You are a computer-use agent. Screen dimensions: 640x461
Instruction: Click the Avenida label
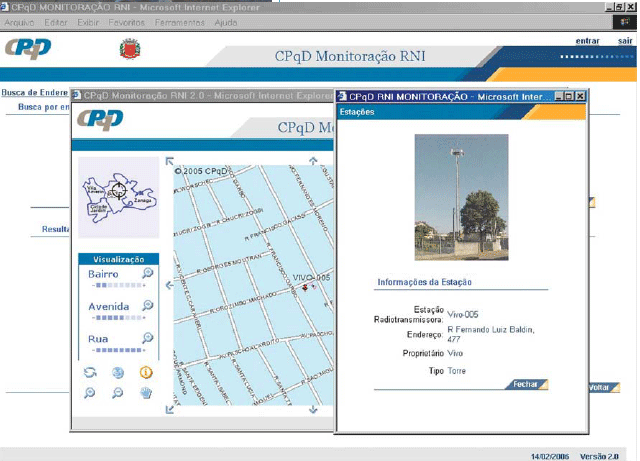pos(109,306)
